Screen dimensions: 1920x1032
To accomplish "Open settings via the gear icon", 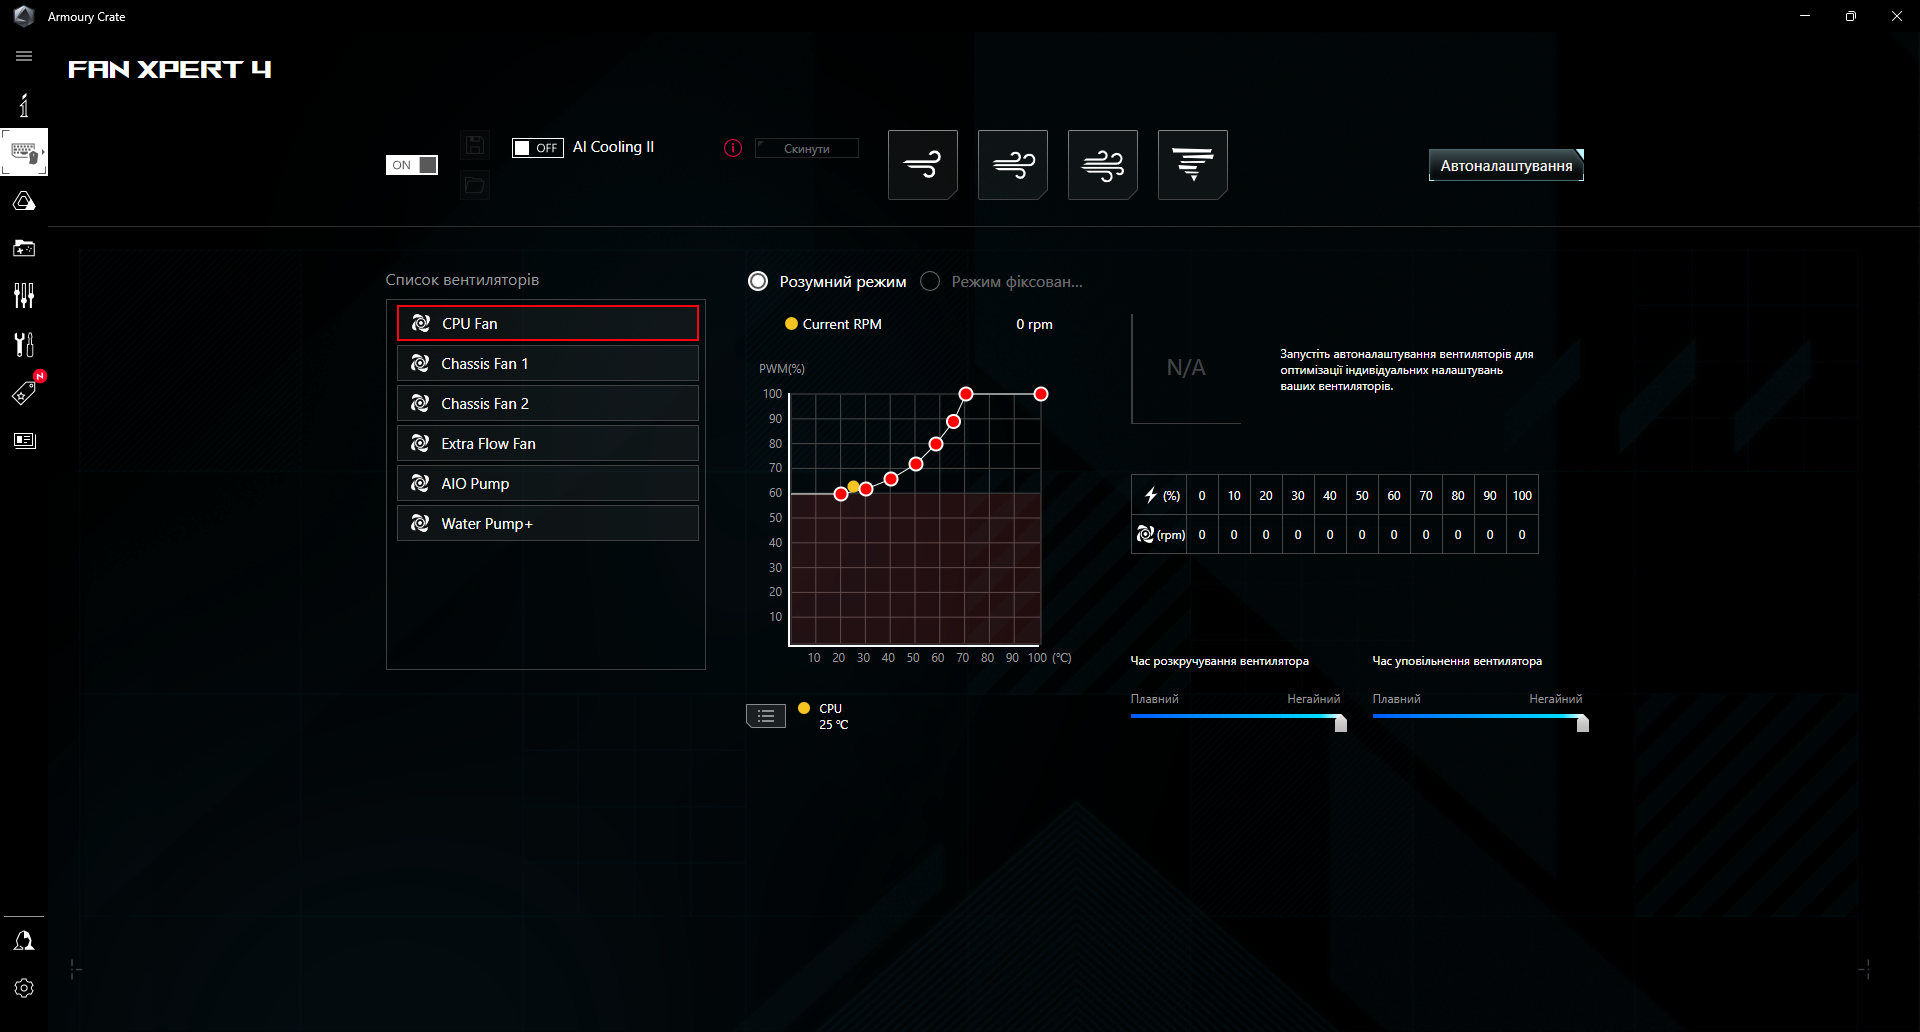I will (23, 988).
